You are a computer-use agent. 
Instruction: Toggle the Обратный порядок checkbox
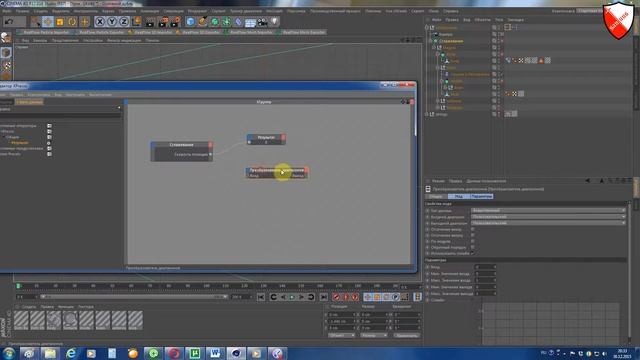coord(473,247)
